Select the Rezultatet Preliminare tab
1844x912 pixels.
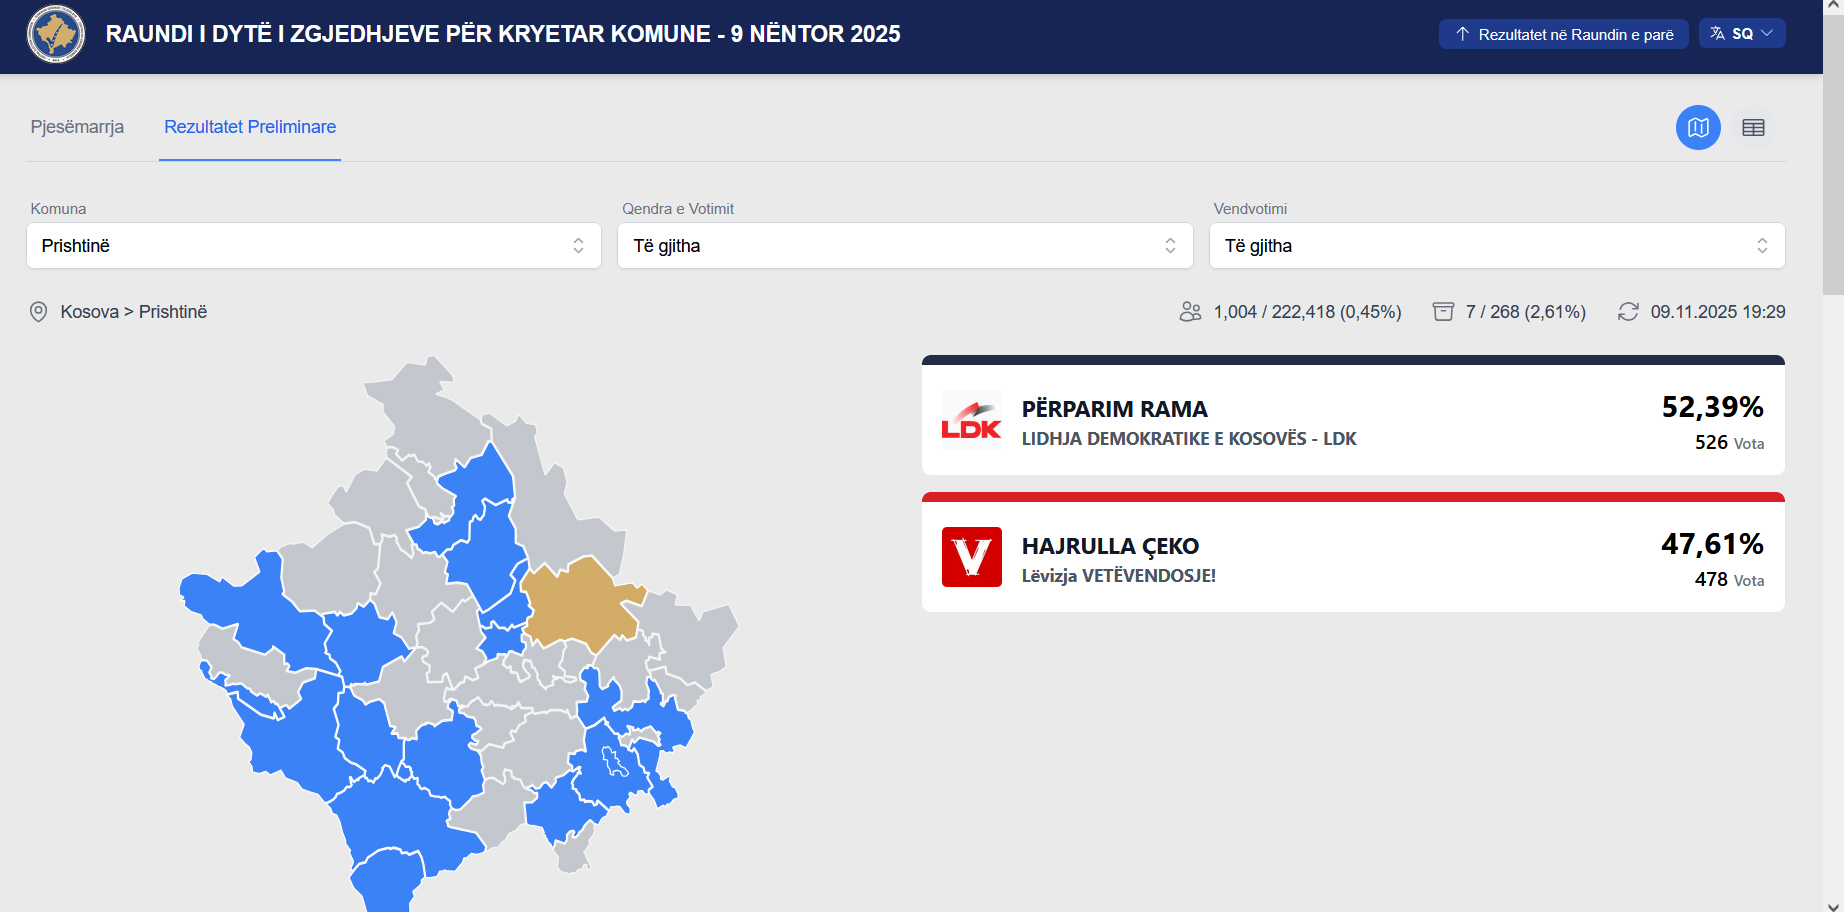(x=250, y=127)
